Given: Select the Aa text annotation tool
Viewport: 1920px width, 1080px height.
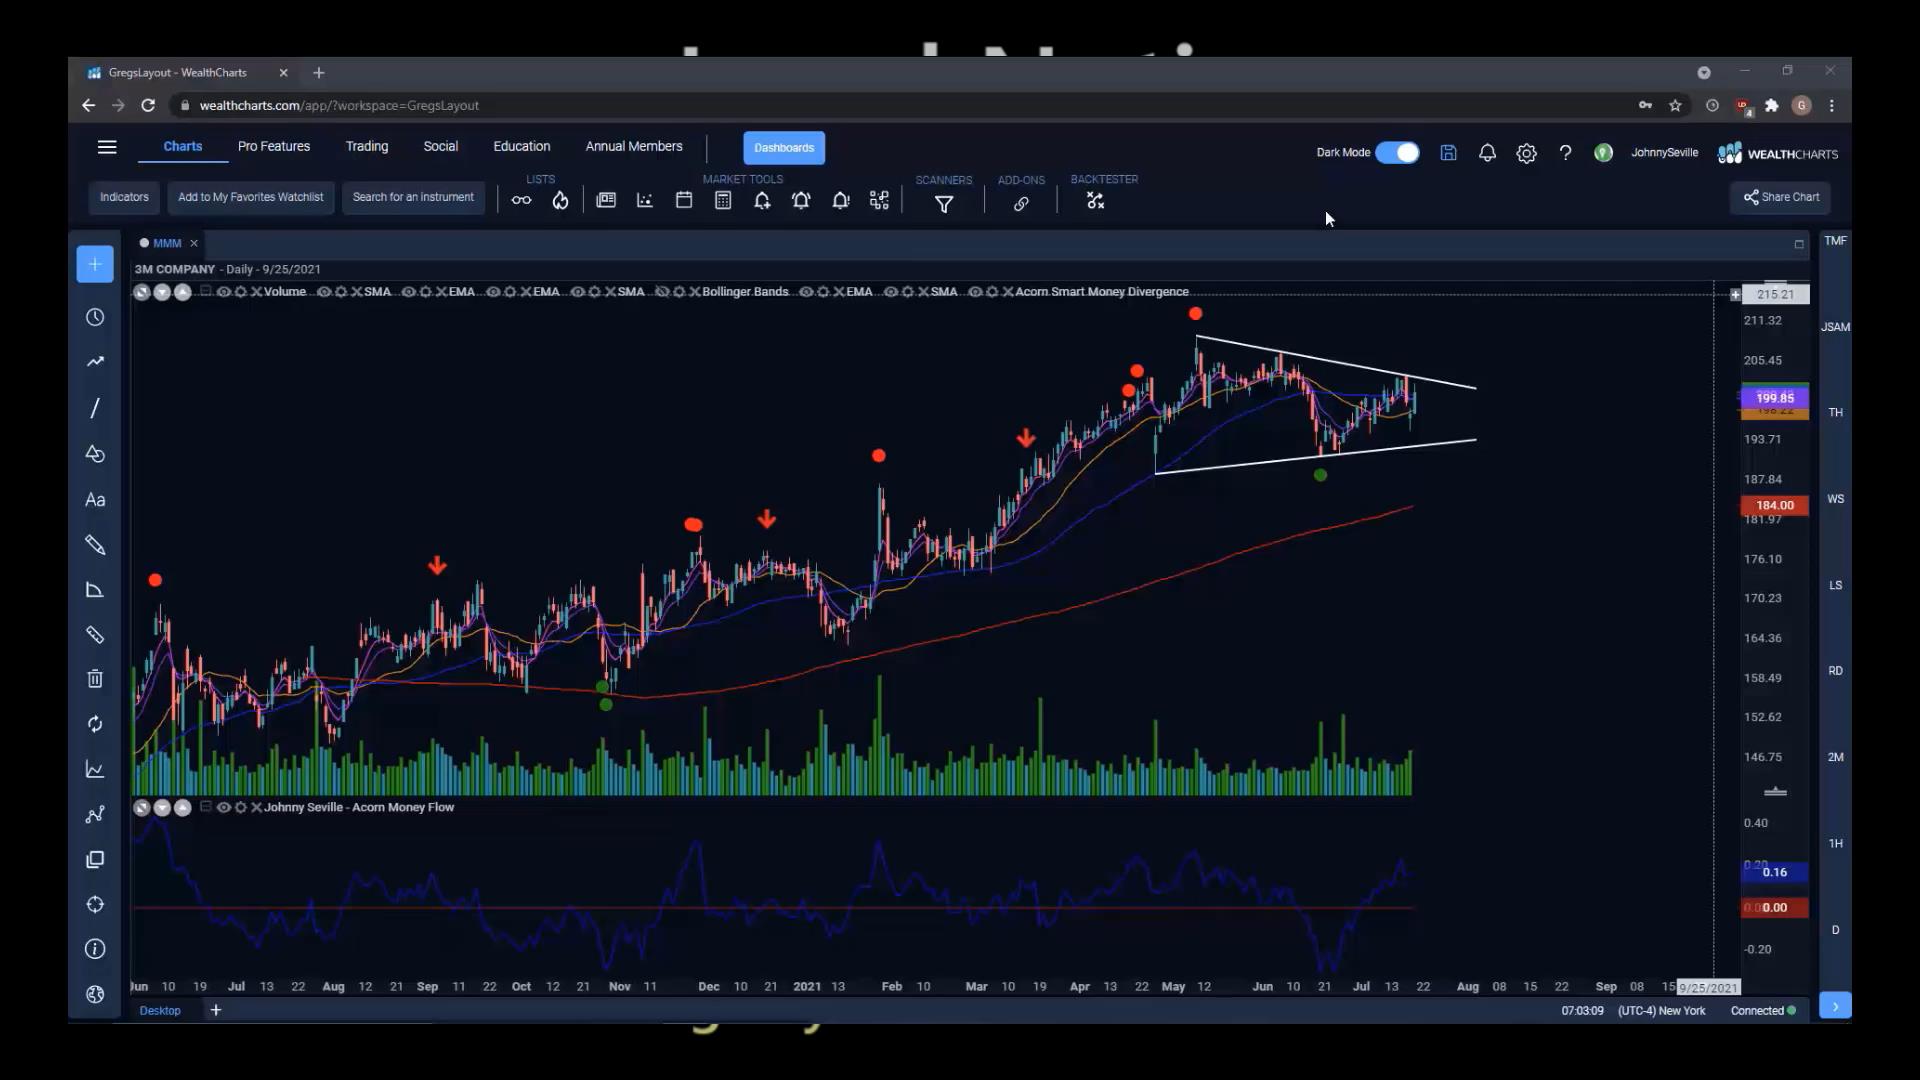Looking at the screenshot, I should click(95, 500).
